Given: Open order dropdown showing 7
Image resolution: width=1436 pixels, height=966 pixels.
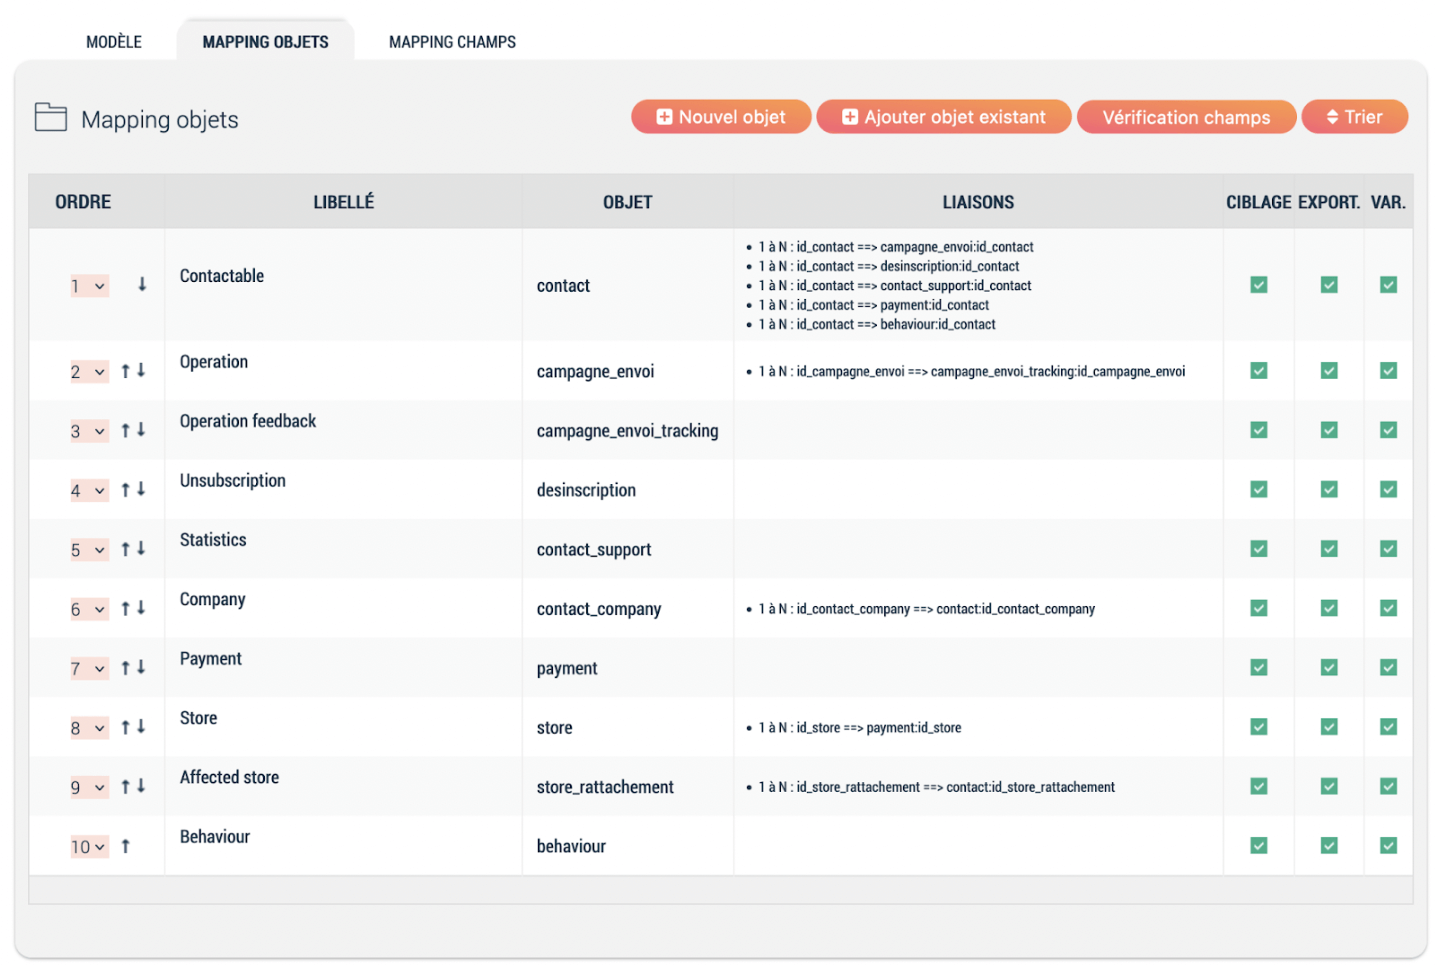Looking at the screenshot, I should click(x=89, y=669).
